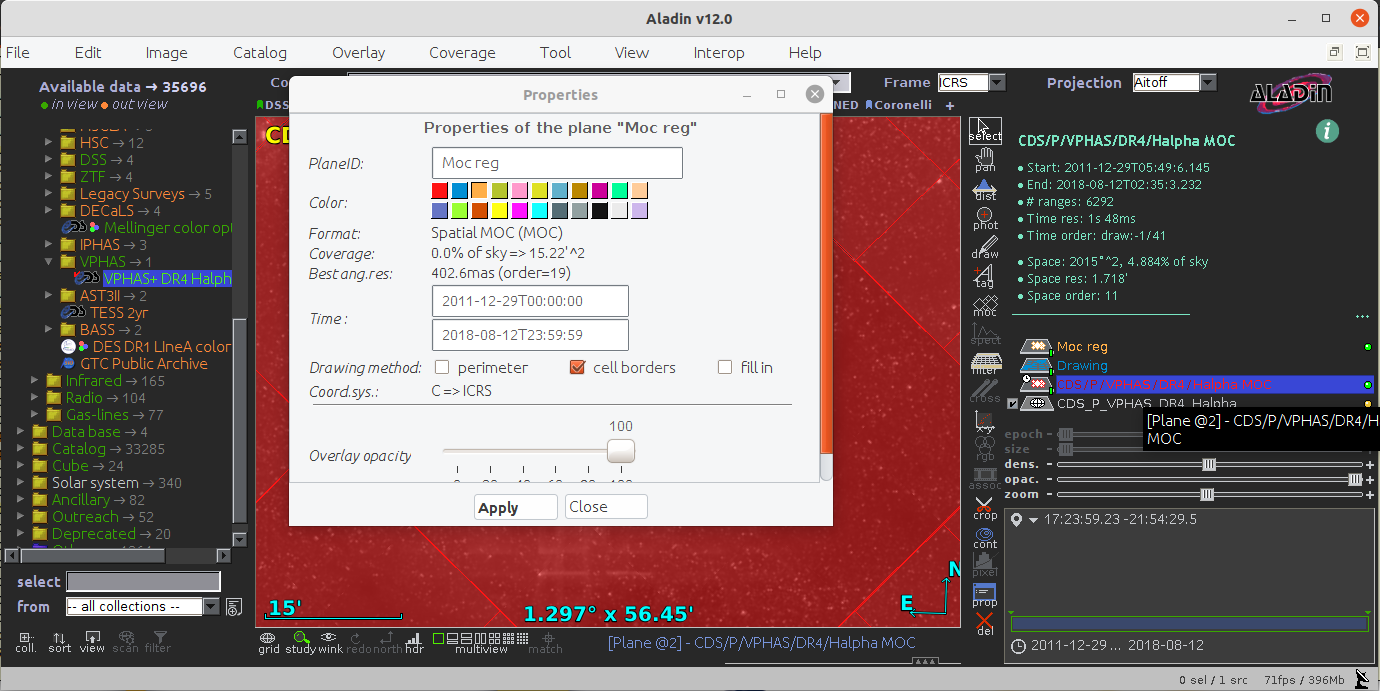Select VPHAS+ DR4 Halpha tree entry

[x=167, y=279]
